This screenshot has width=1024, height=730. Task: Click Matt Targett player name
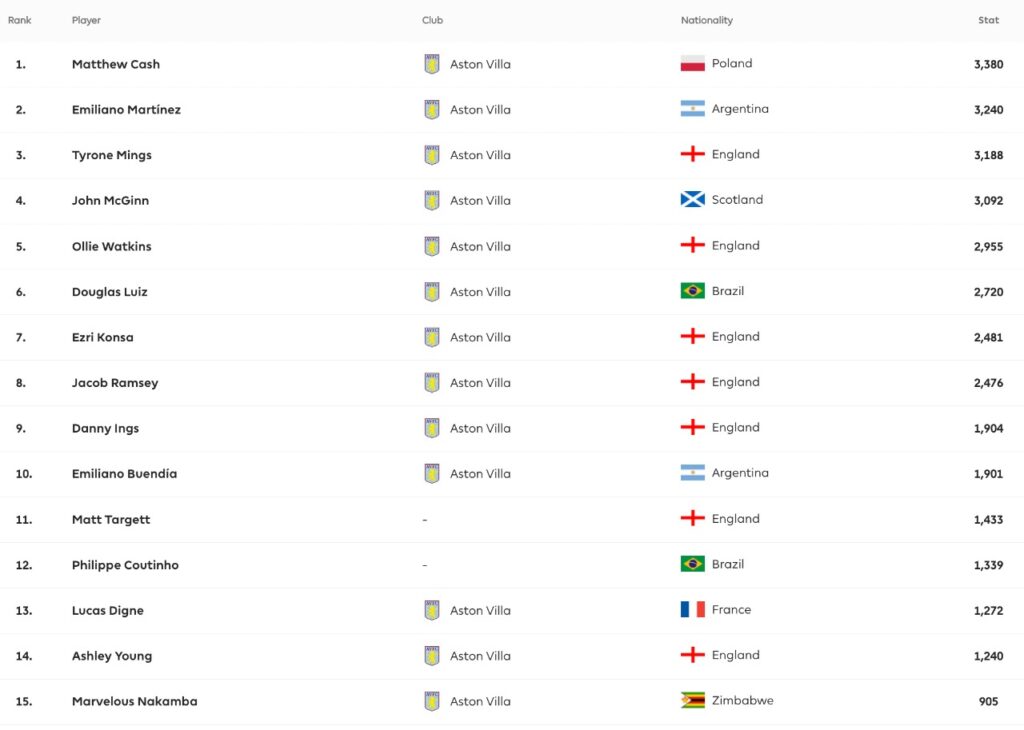point(111,519)
